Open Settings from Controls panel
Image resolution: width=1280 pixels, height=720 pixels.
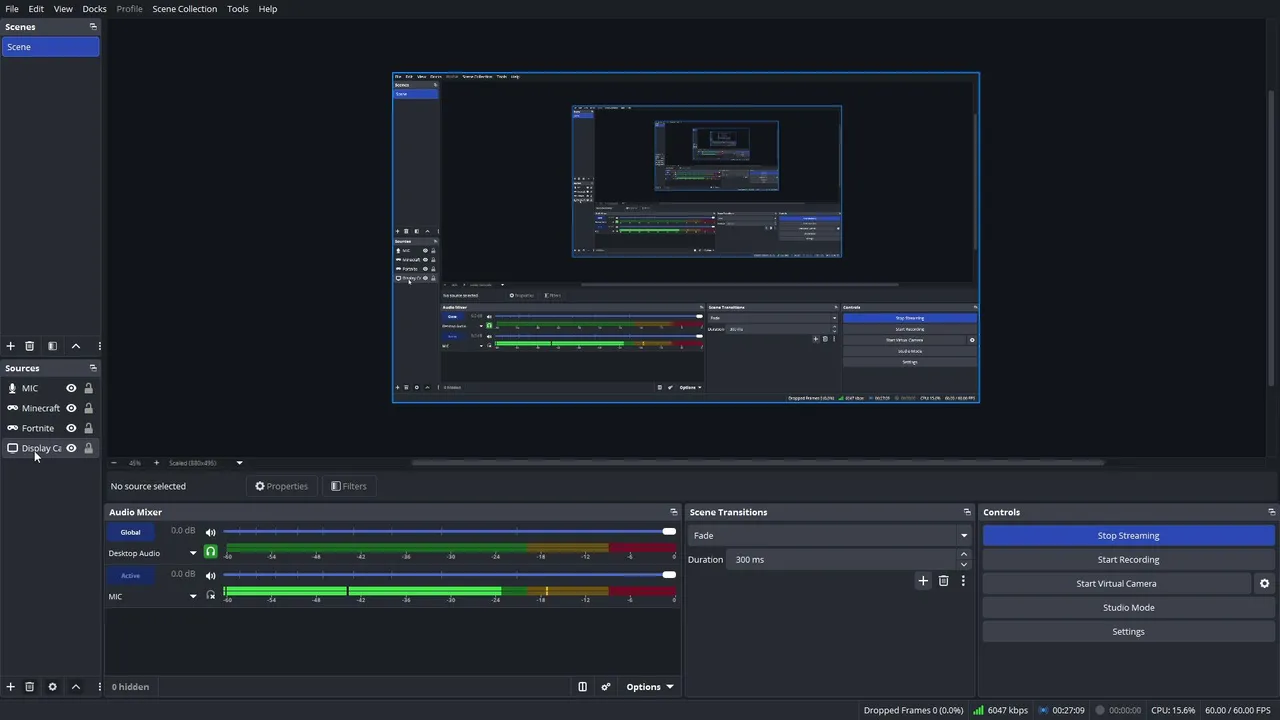(x=1128, y=632)
